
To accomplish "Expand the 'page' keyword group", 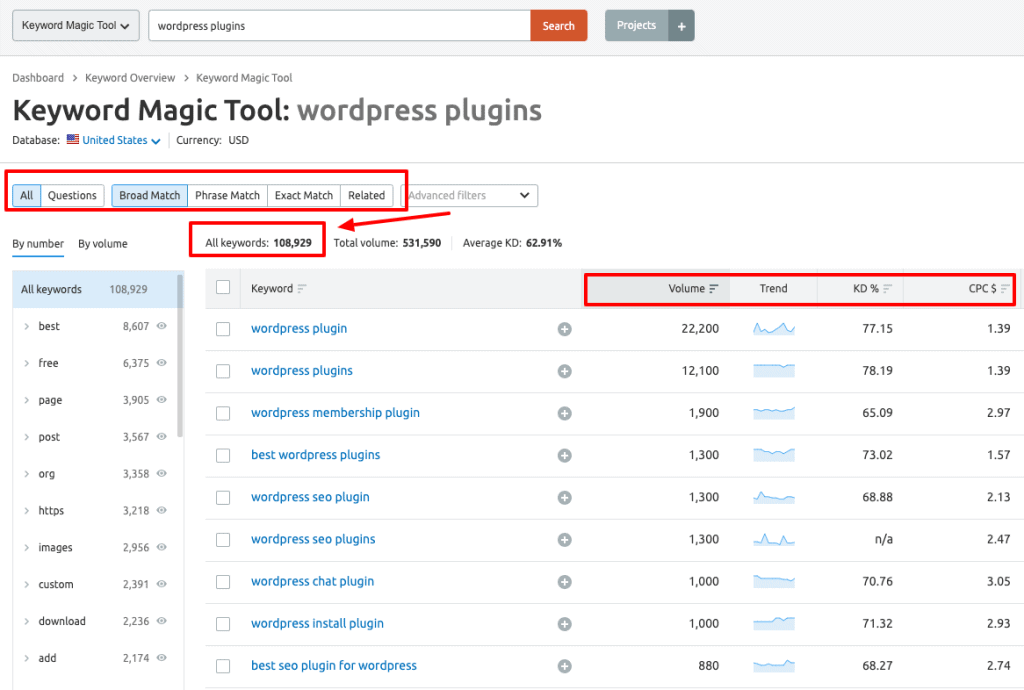I will (x=26, y=400).
